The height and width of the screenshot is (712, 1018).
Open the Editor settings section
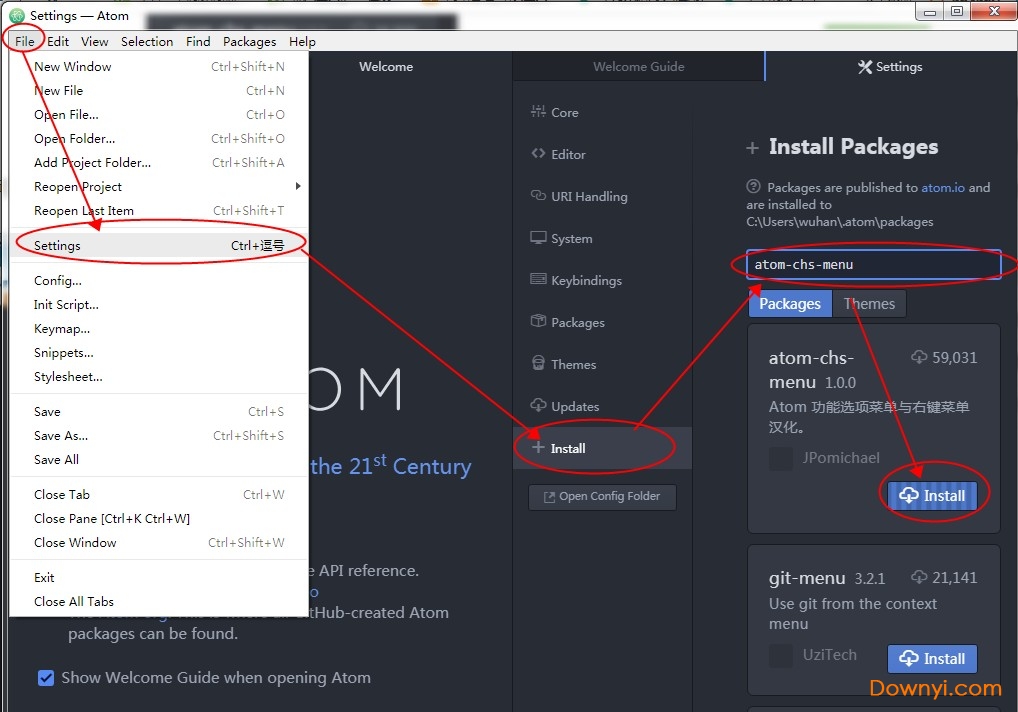point(567,155)
